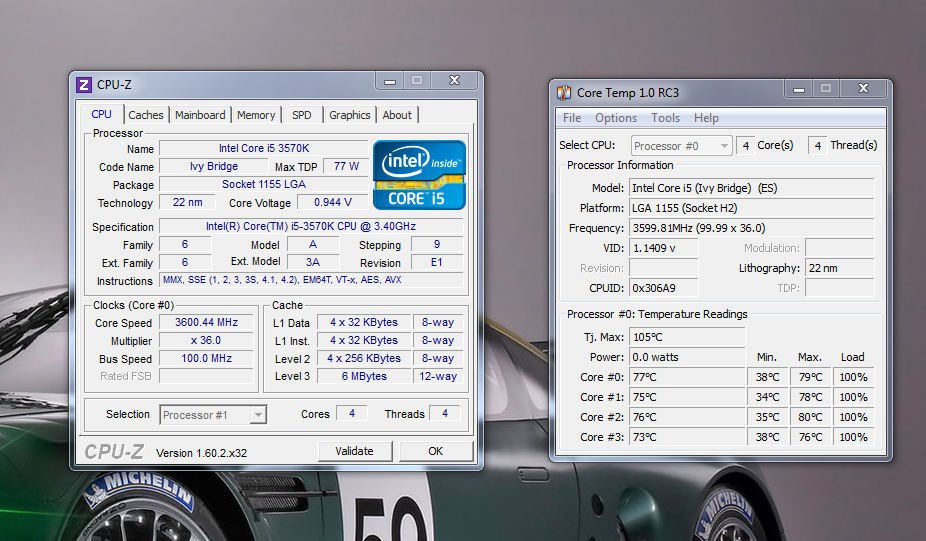Click the empty Rated FSB field
Screen dimensions: 926x541
207,376
